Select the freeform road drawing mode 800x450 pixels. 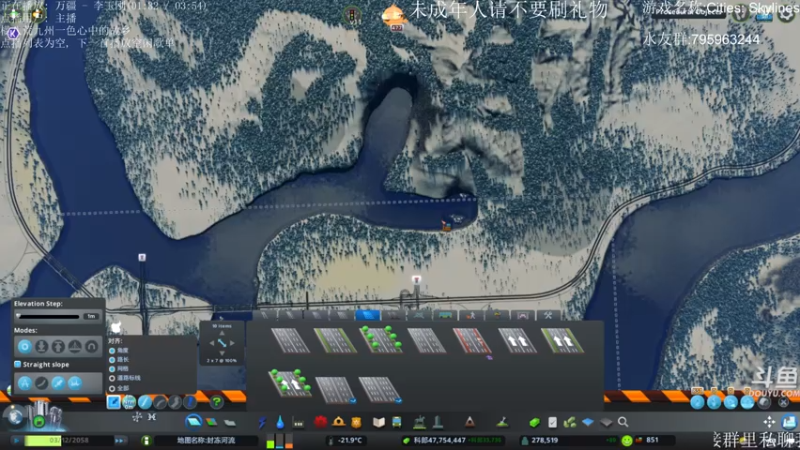coord(175,402)
